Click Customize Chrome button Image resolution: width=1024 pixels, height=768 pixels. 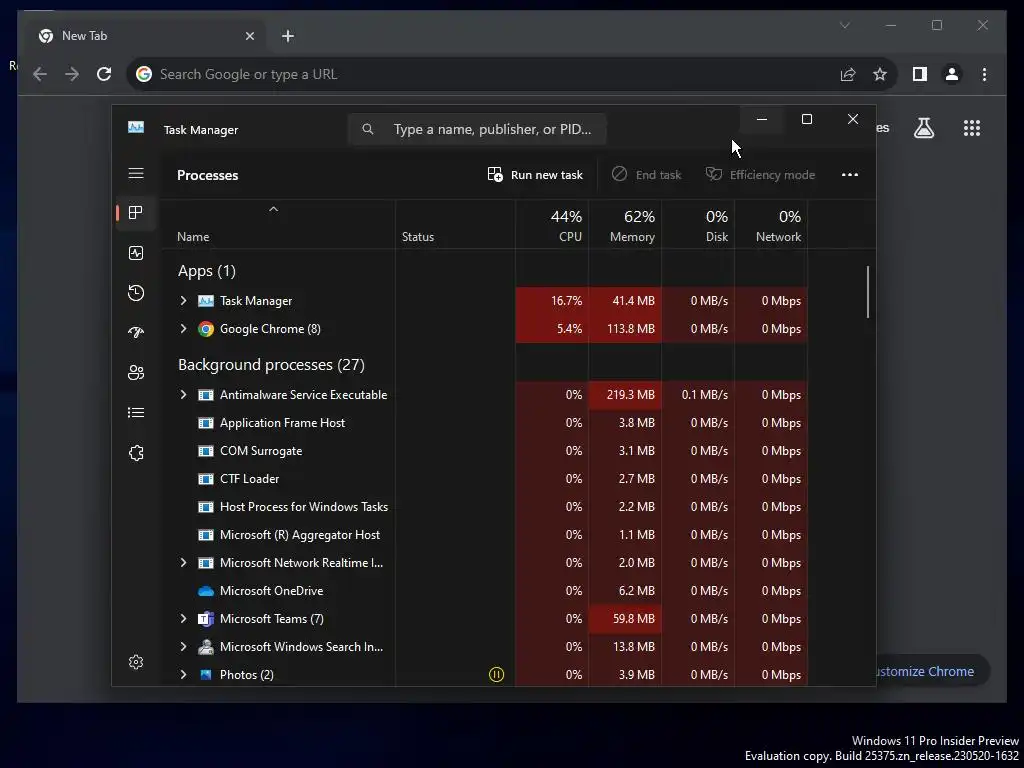pyautogui.click(x=931, y=671)
